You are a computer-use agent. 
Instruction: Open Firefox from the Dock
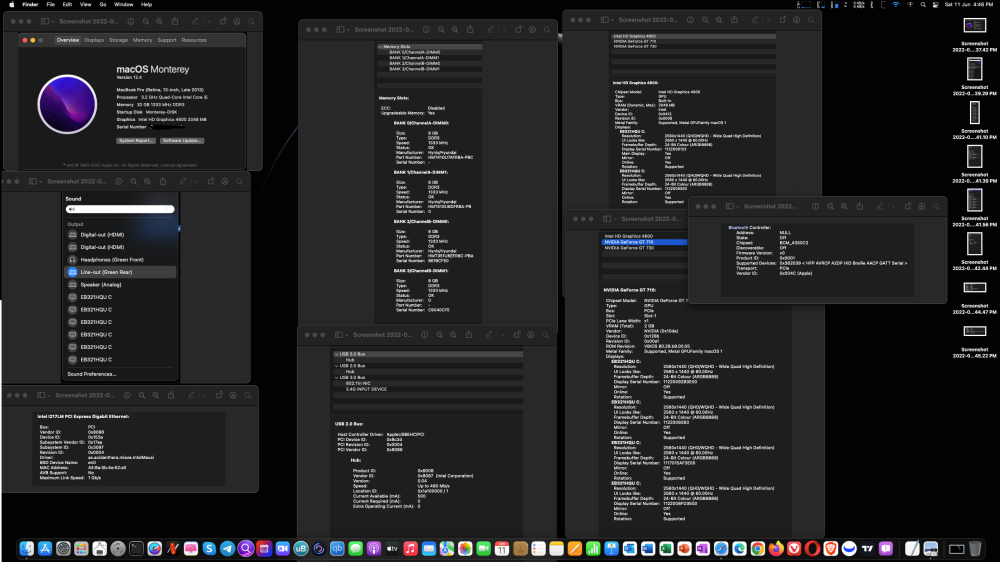776,549
